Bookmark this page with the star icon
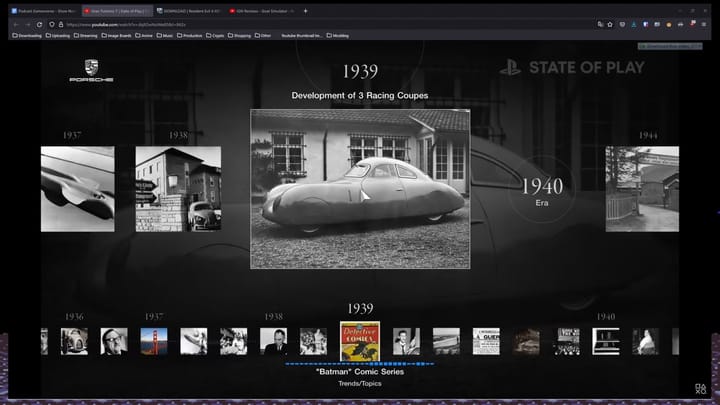This screenshot has height=405, width=720. click(610, 24)
